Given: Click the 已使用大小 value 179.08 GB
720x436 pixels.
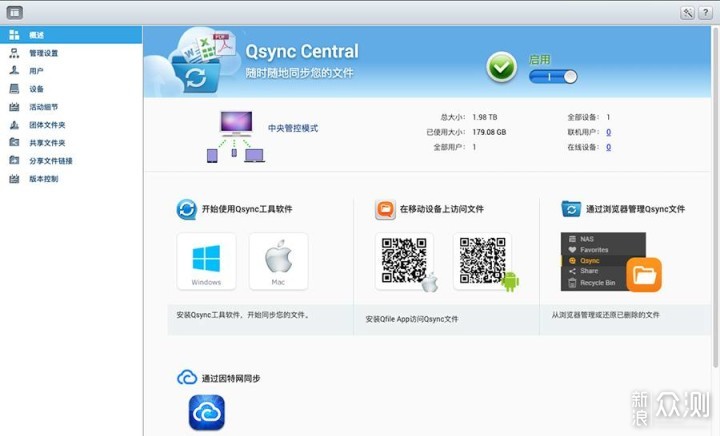Looking at the screenshot, I should point(489,132).
